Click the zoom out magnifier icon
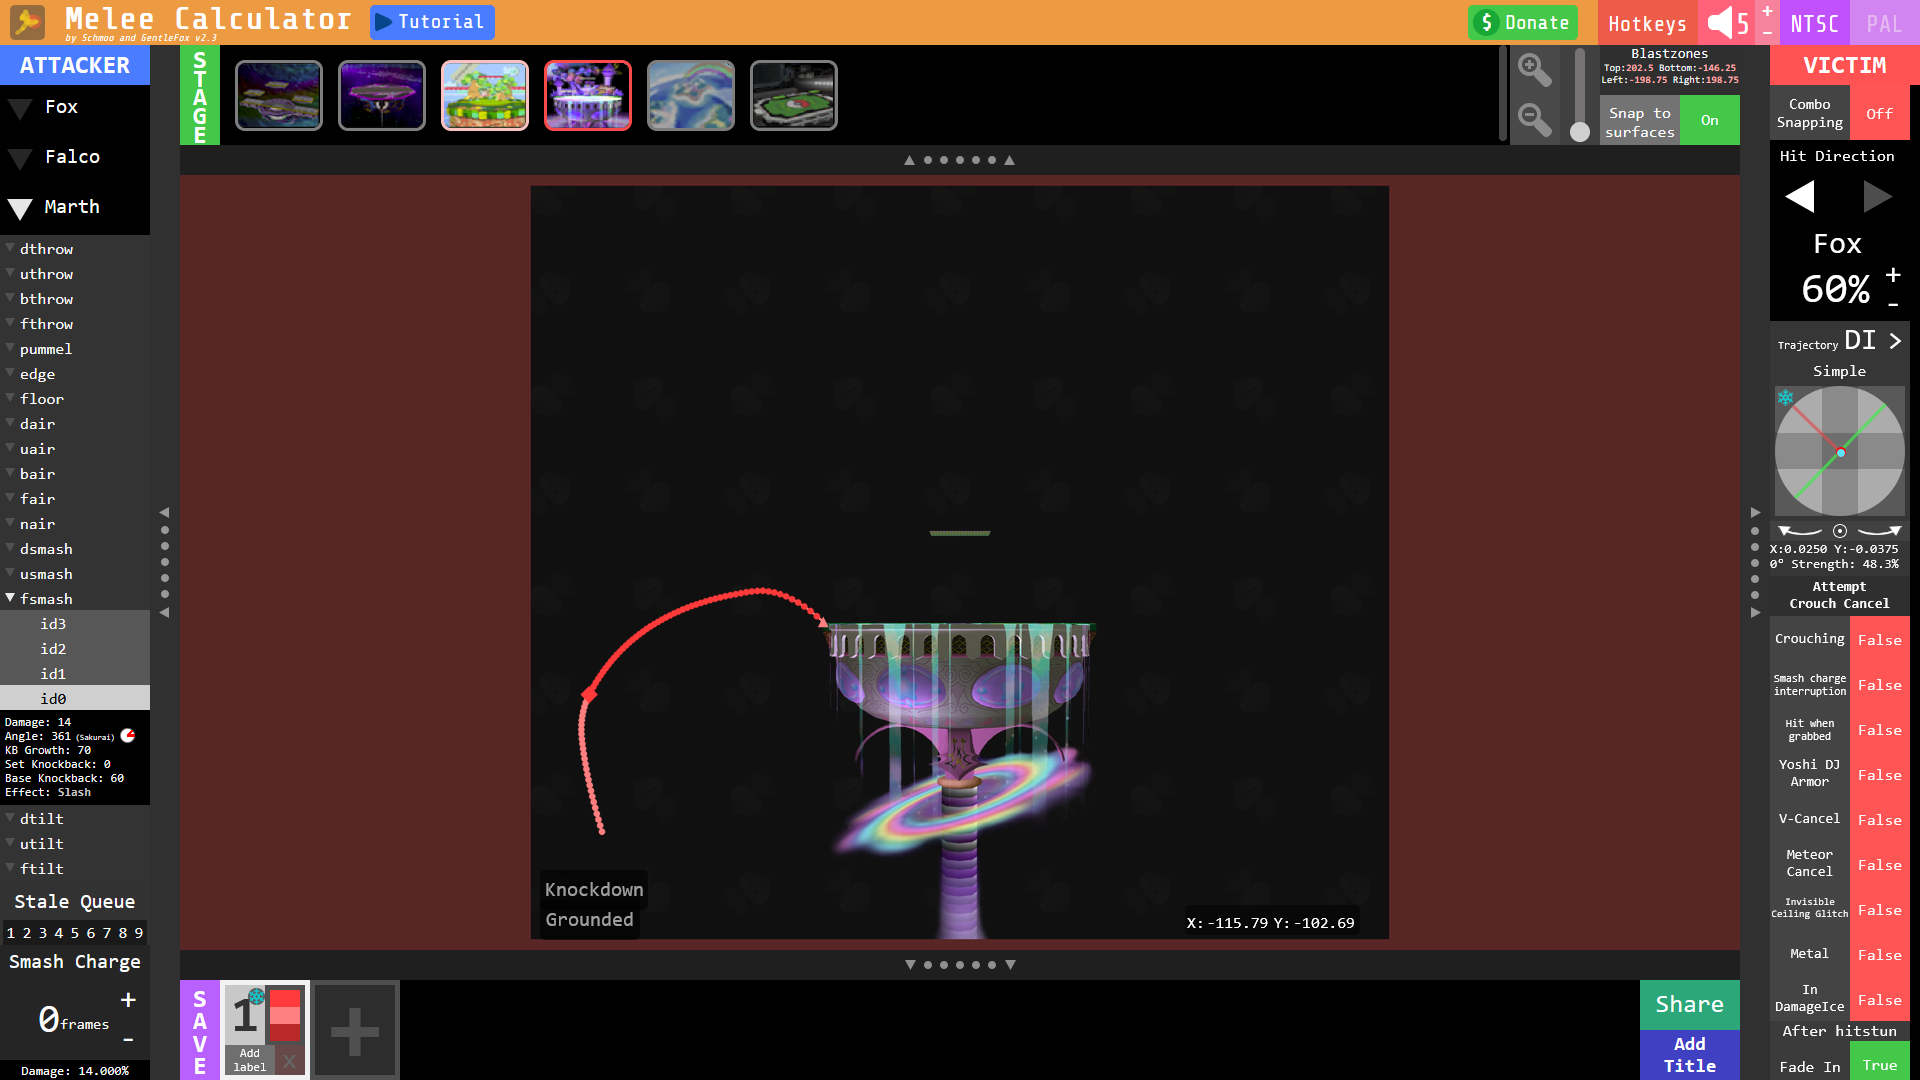Viewport: 1920px width, 1080px height. coord(1534,120)
